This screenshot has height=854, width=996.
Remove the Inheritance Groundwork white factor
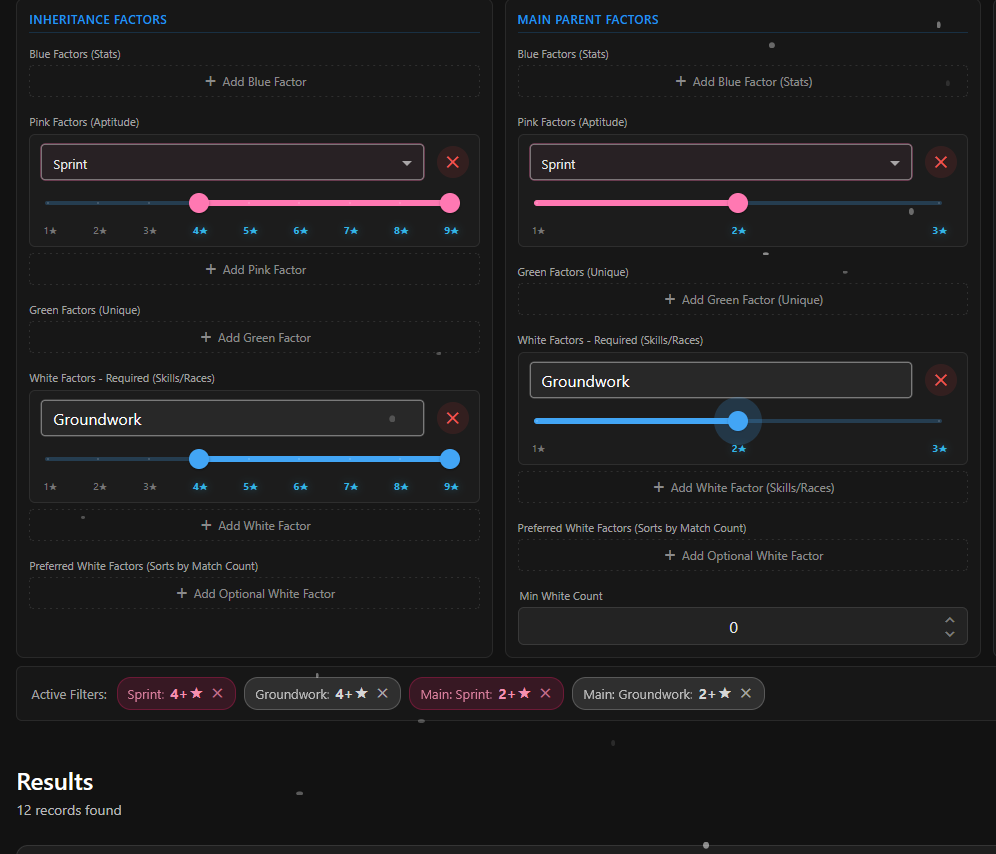coord(452,418)
